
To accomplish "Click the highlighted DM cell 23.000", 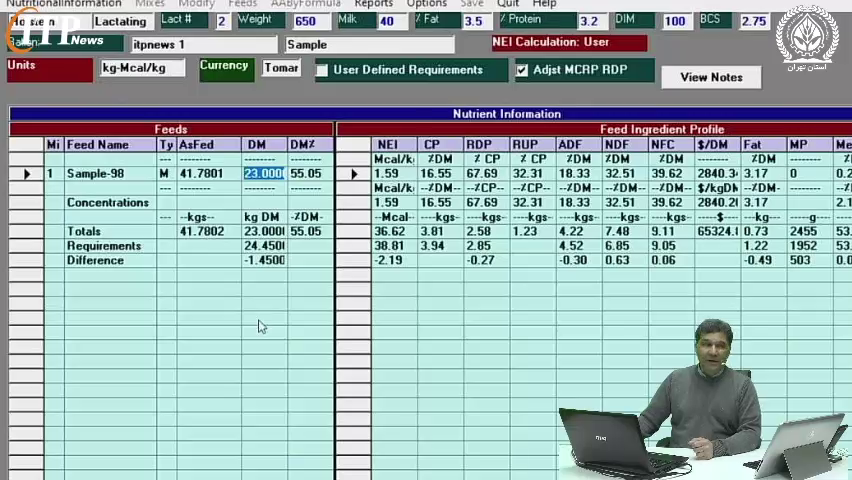I will point(264,174).
